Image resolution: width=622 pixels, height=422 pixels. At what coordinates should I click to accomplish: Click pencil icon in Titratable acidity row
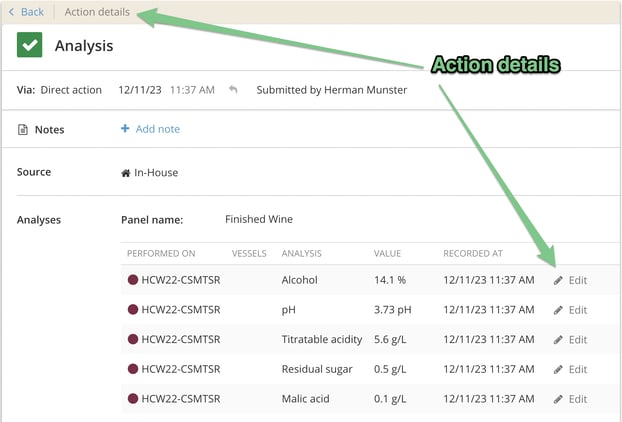pos(558,340)
